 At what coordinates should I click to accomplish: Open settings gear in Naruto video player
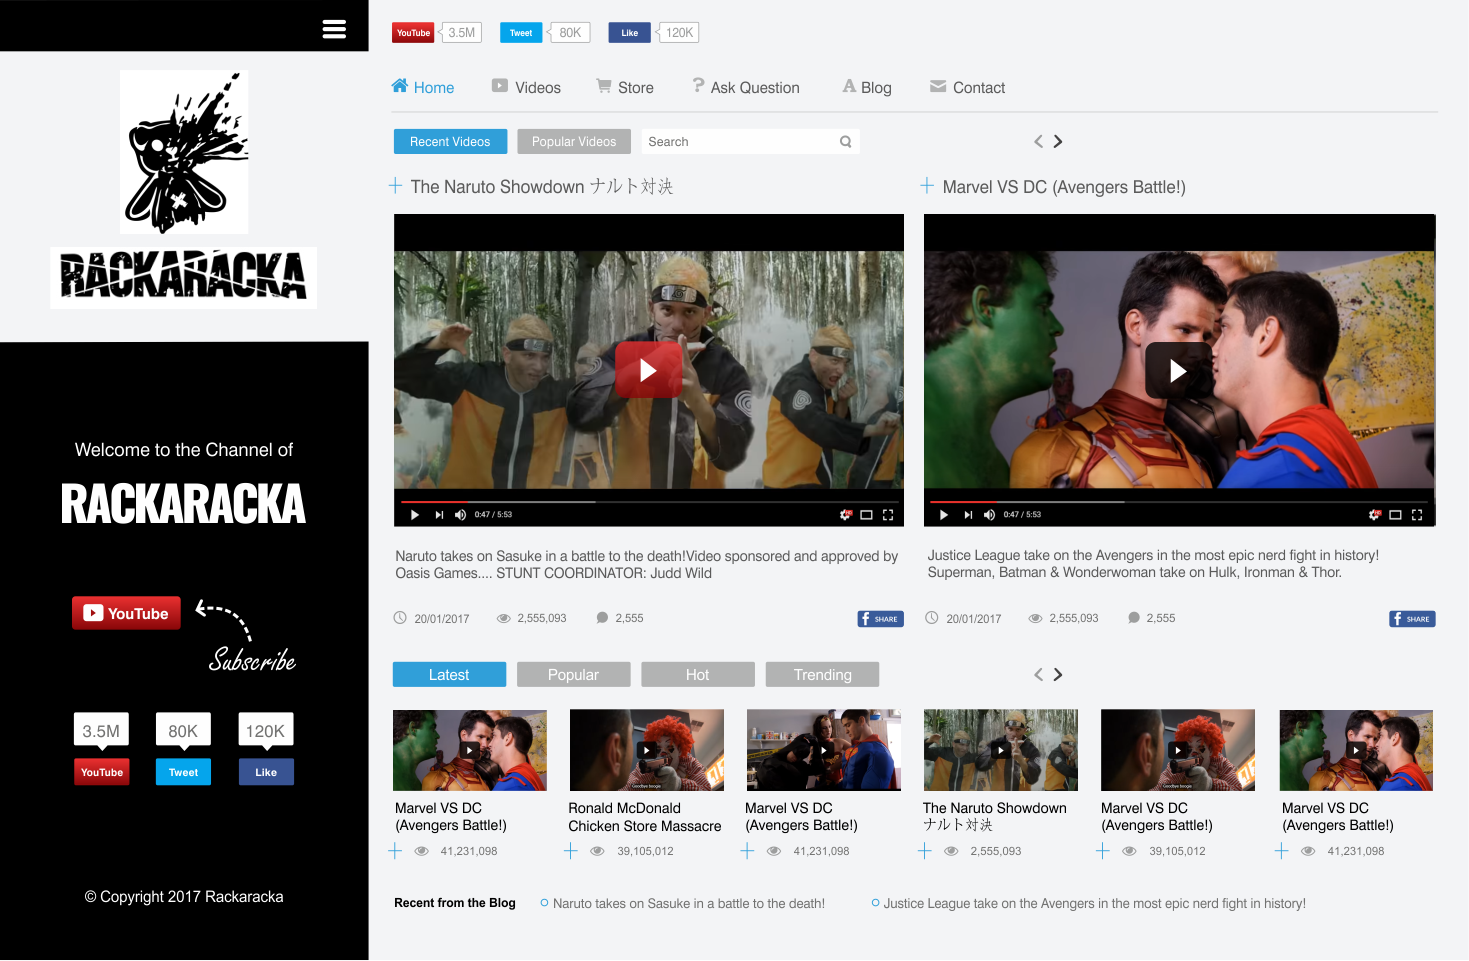[x=846, y=515]
